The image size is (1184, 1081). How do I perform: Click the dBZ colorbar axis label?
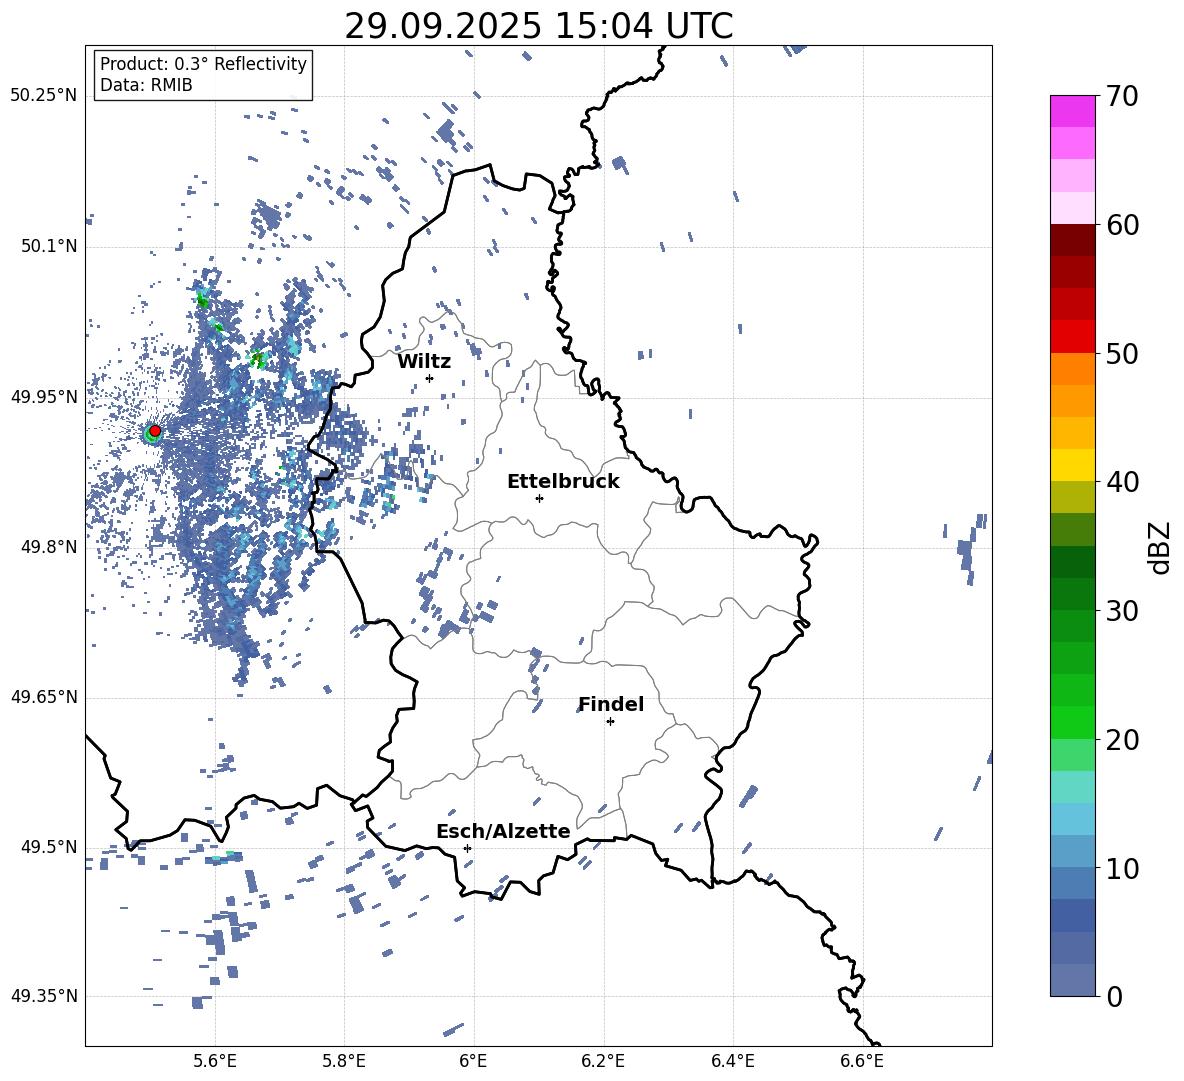[x=1161, y=547]
